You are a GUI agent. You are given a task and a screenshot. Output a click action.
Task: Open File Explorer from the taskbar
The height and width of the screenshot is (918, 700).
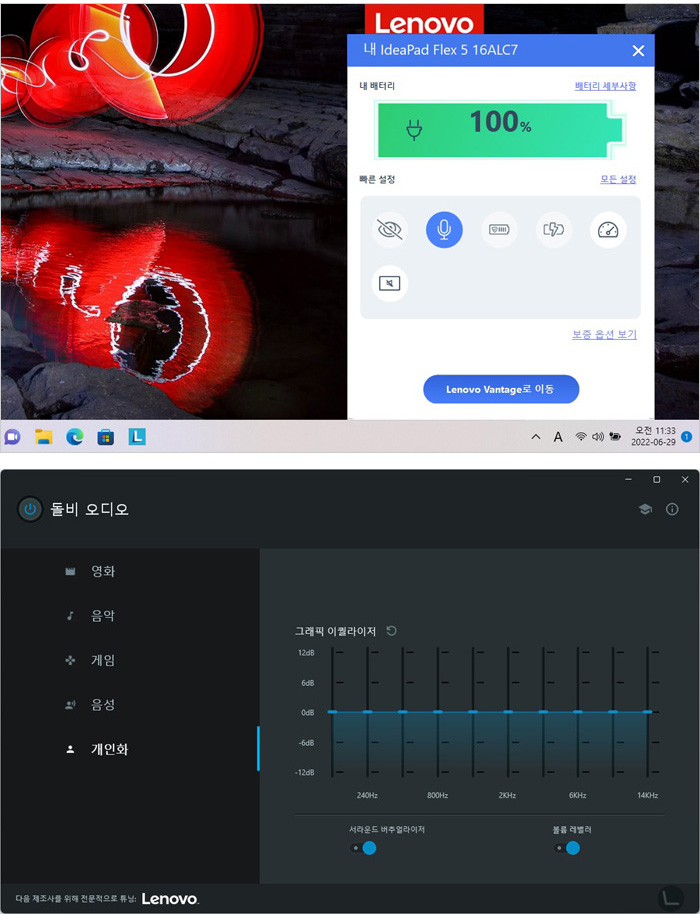44,437
